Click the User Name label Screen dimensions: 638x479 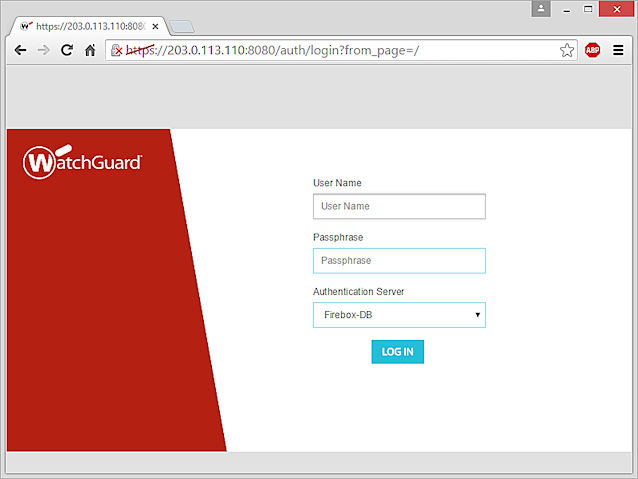tap(337, 183)
